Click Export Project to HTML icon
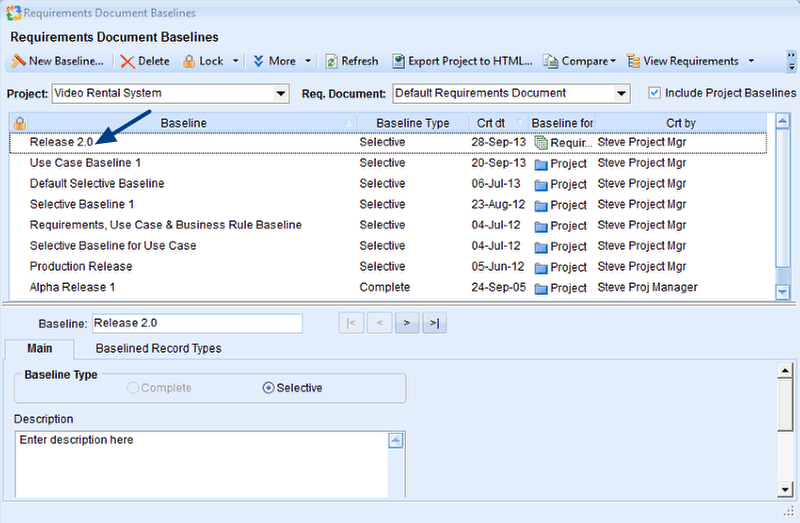Image resolution: width=800 pixels, height=523 pixels. (398, 61)
